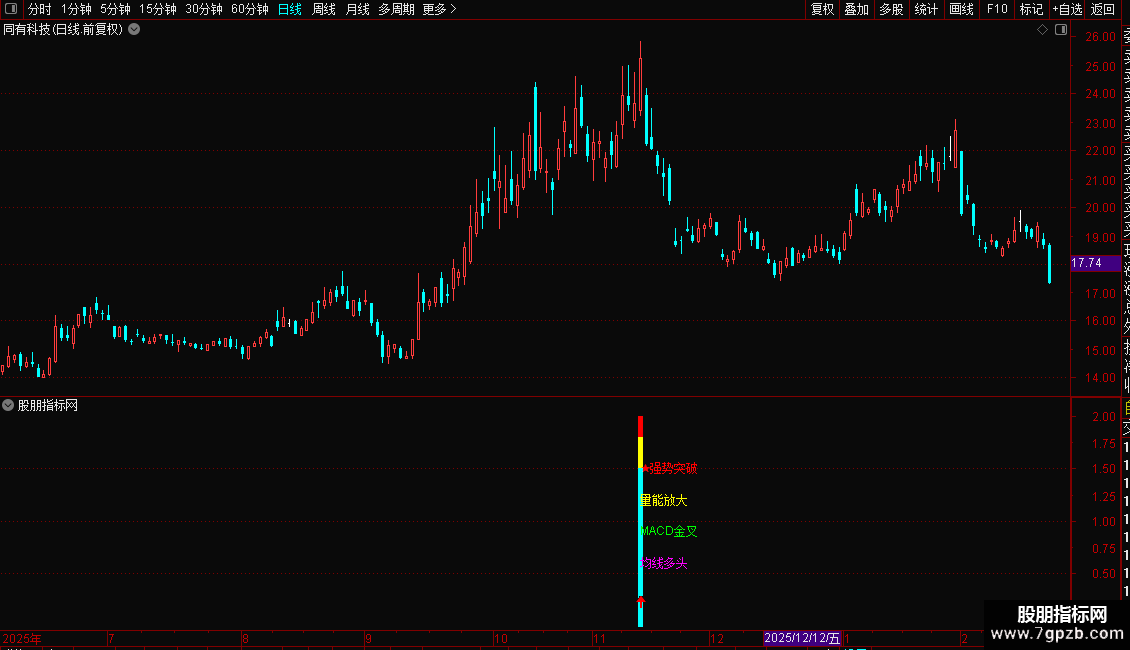Switch to 周线 weekly chart

(324, 9)
